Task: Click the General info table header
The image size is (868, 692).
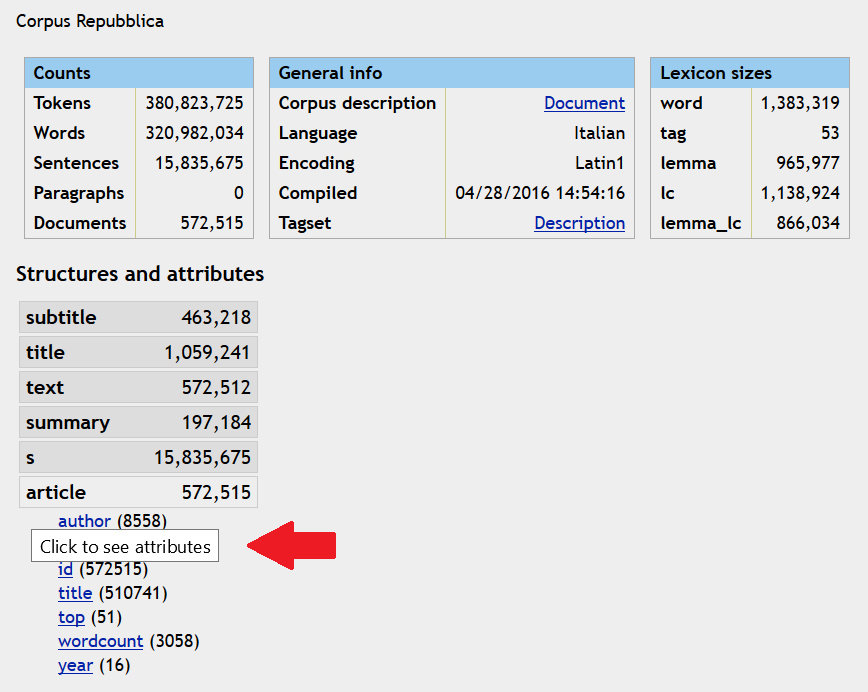Action: point(452,73)
